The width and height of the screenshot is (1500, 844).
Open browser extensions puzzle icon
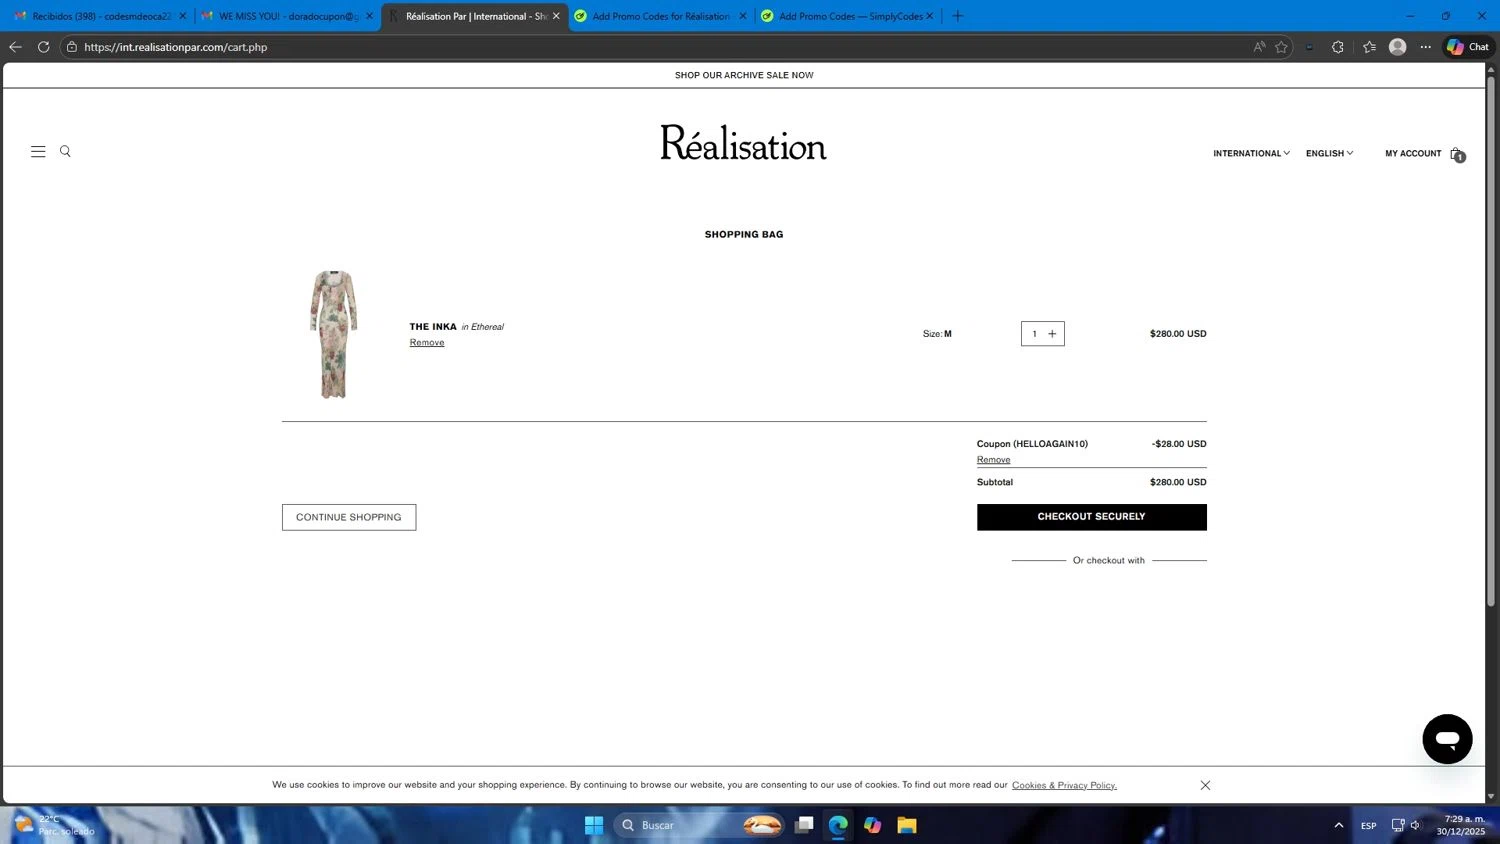(x=1338, y=47)
